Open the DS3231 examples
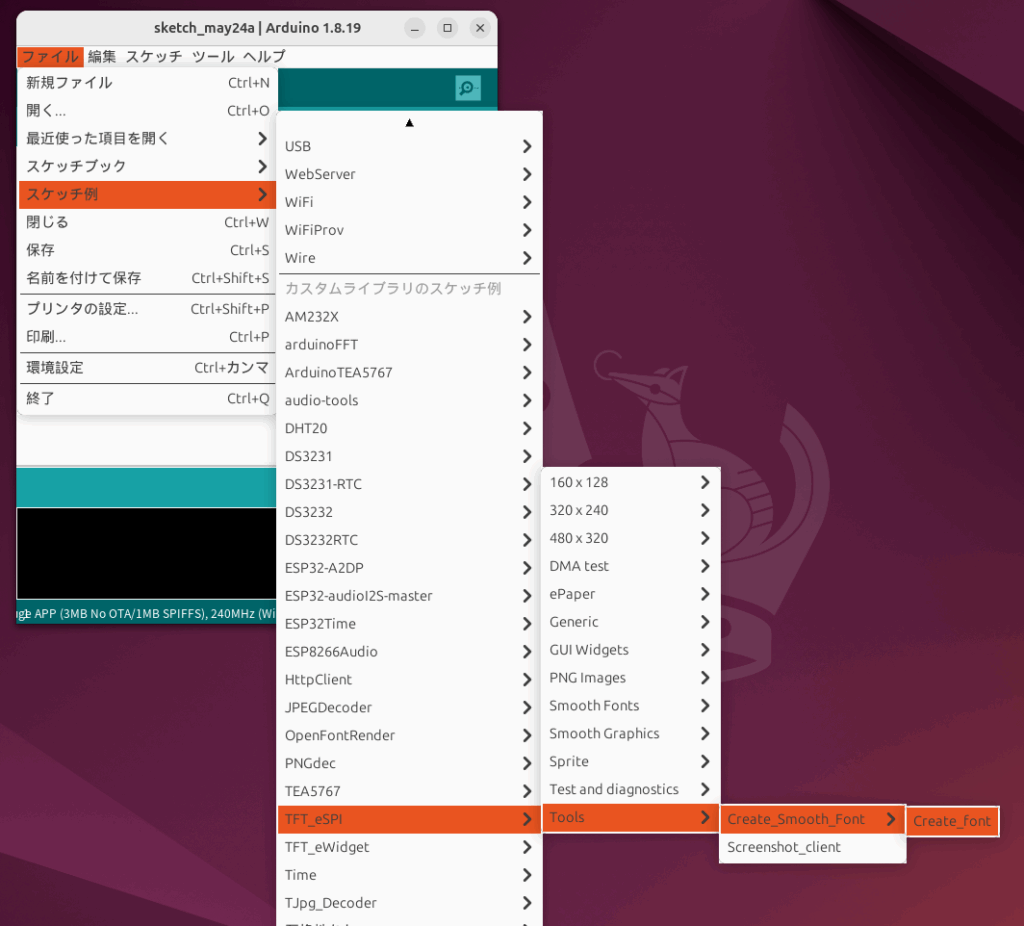Screen dimensions: 1024x926 (409, 456)
